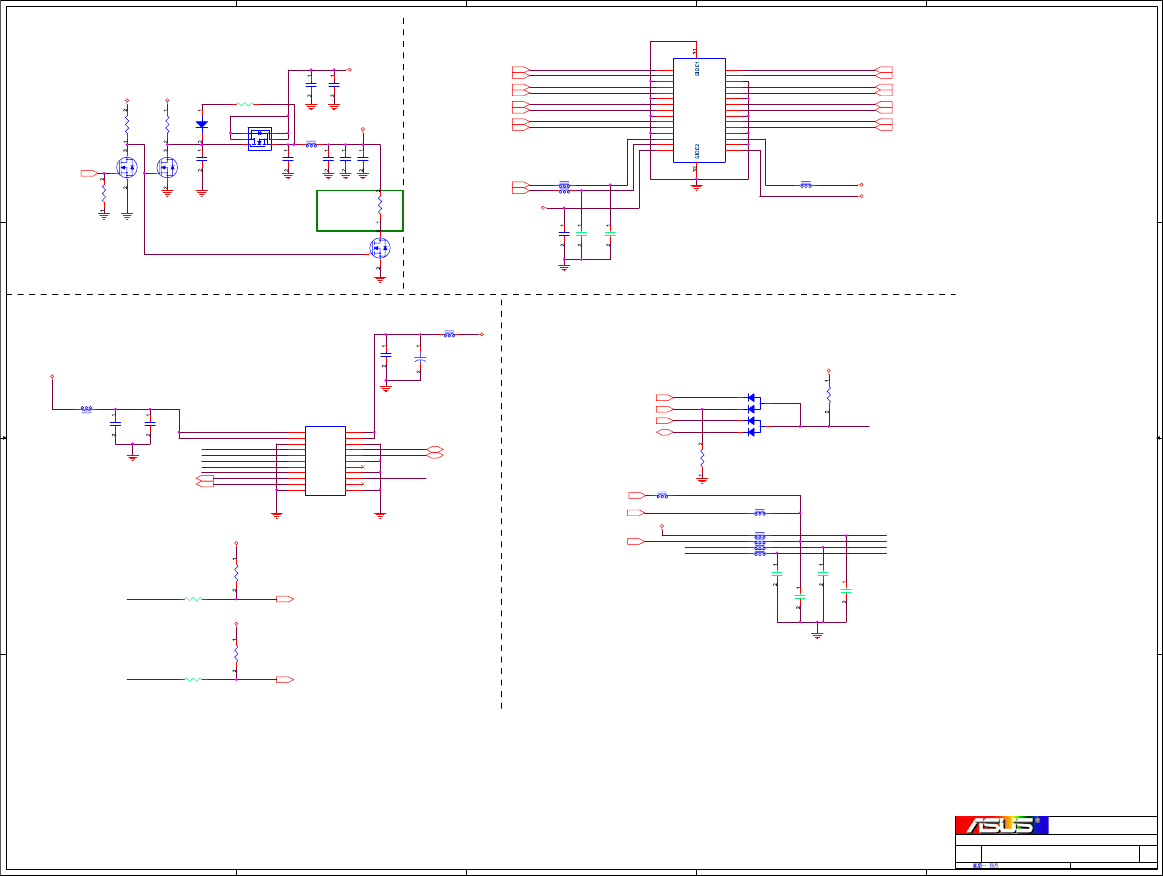Select the large blue IC with rotated labels
This screenshot has width=1163, height=876.
pos(699,111)
